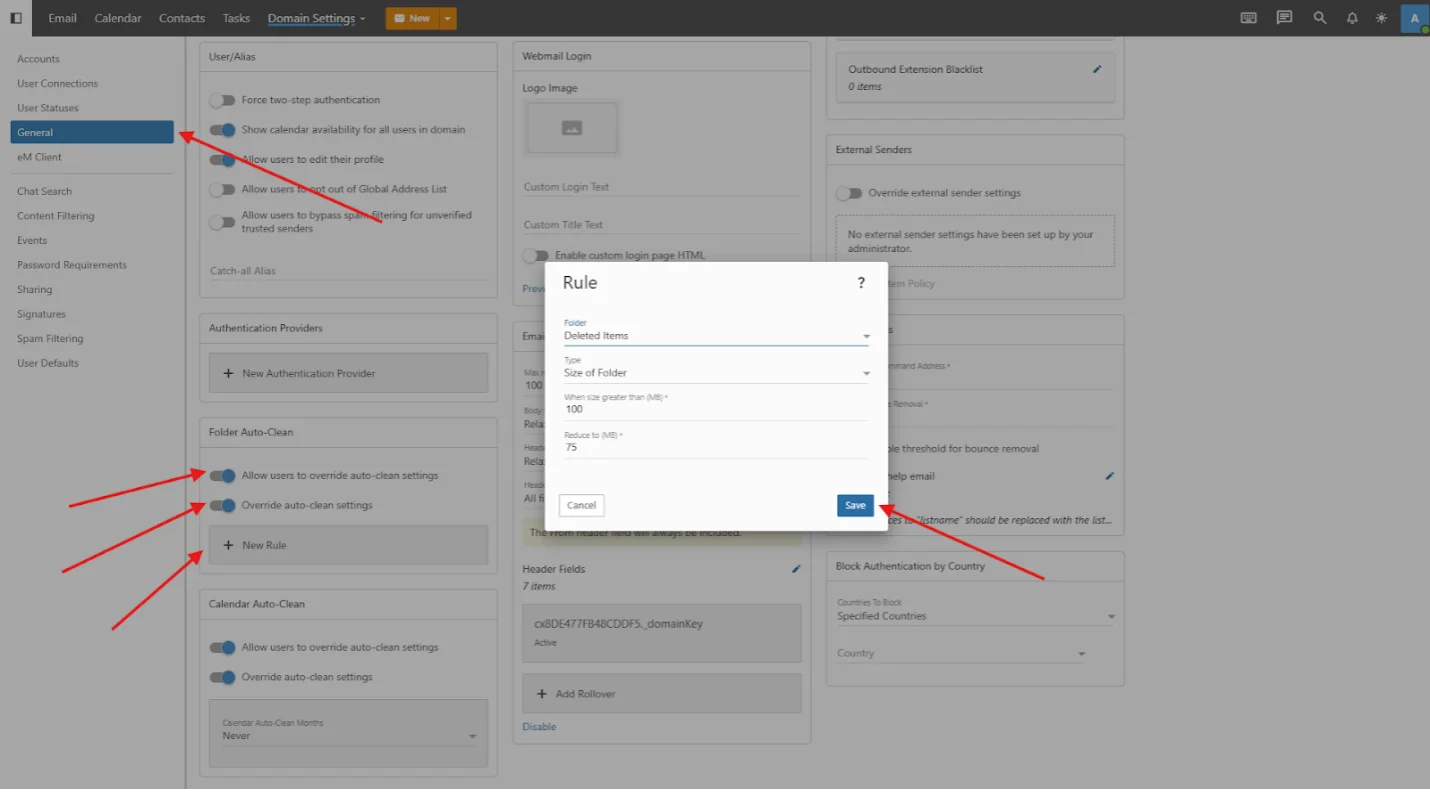Open the Email tab
This screenshot has width=1430, height=794.
(62, 18)
